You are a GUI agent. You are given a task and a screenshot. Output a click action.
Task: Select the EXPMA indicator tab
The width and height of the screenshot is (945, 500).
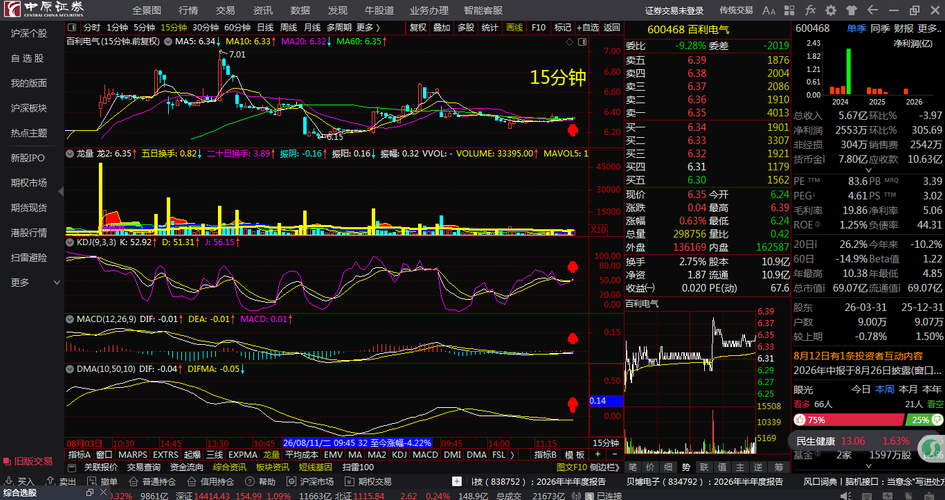[243, 455]
